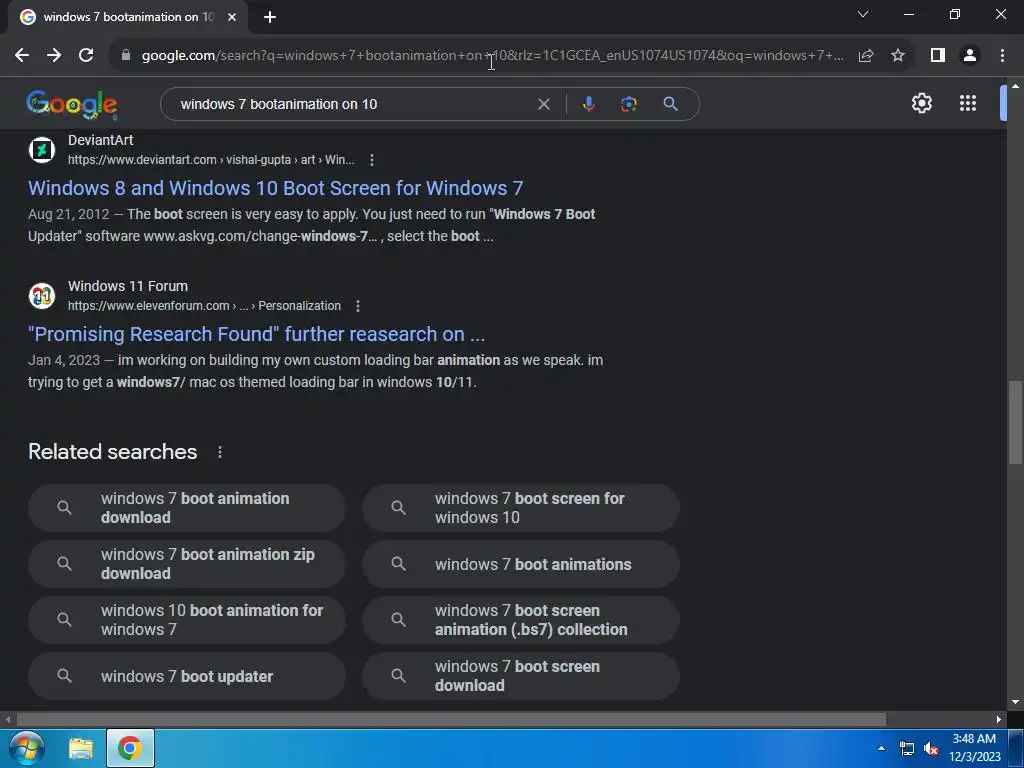The width and height of the screenshot is (1024, 768).
Task: Open the deviantart.com URL breadcrumb
Action: click(211, 160)
